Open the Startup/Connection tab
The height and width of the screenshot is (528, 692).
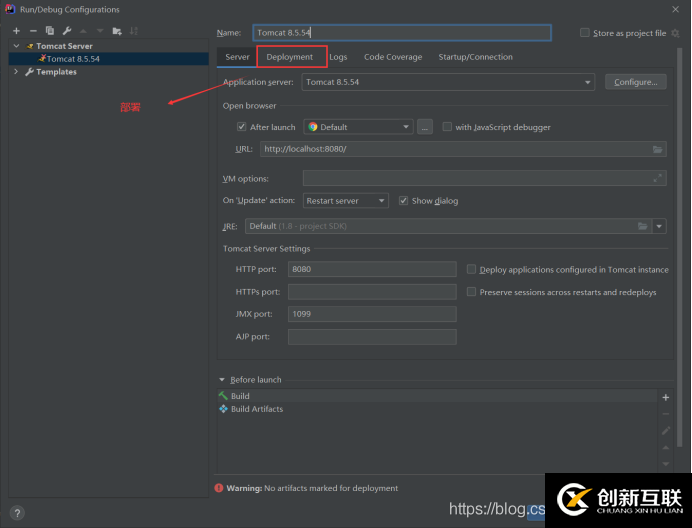[x=475, y=57]
